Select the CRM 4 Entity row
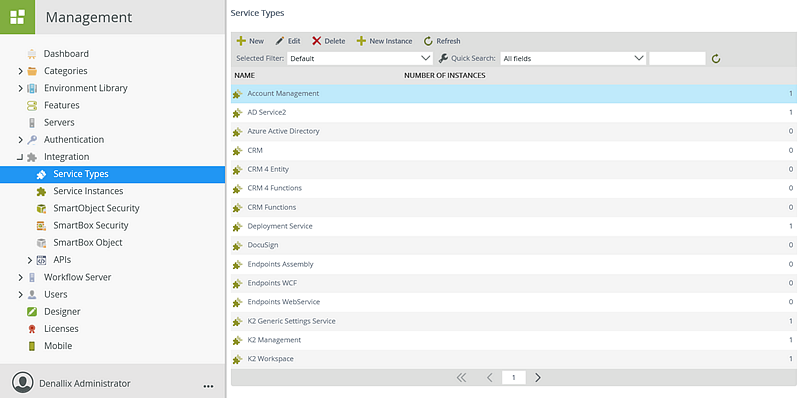Viewport: 800px width, 398px height. pos(514,169)
